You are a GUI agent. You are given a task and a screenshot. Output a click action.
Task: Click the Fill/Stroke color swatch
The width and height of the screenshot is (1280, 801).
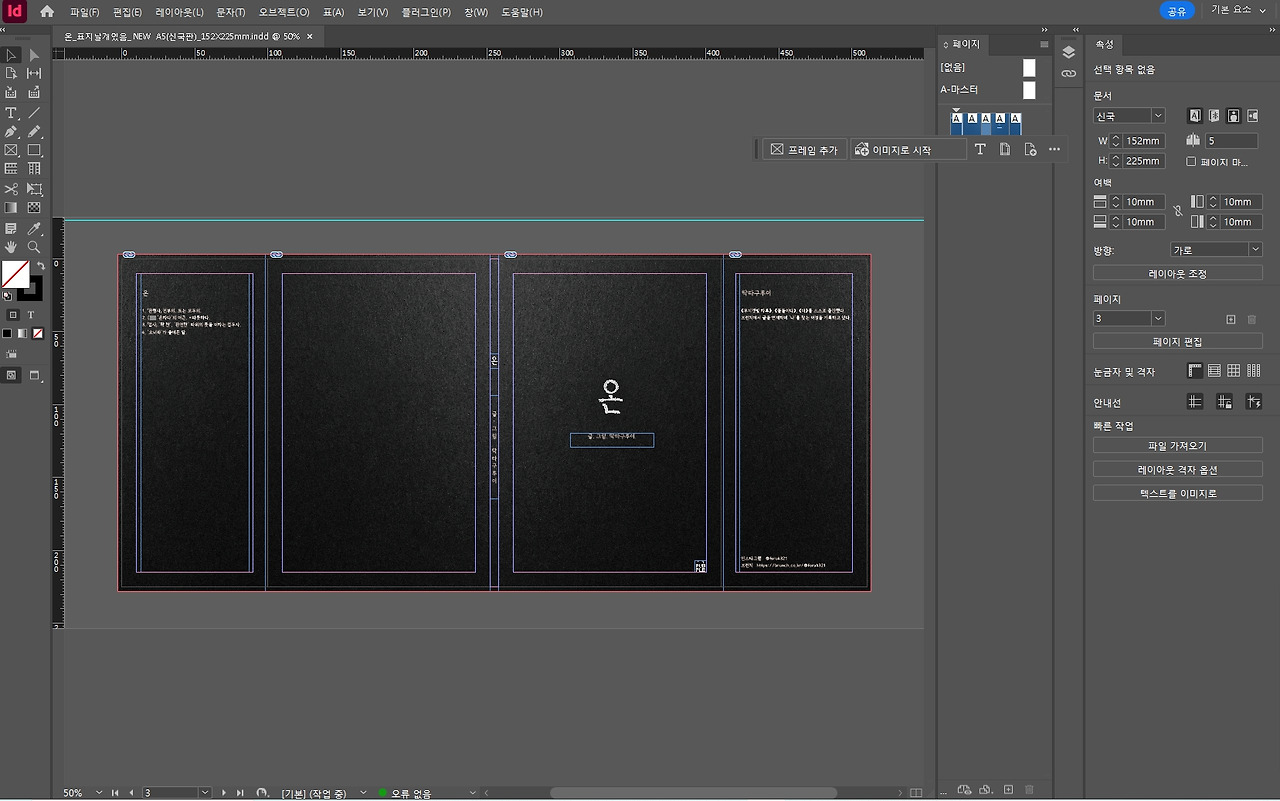(15, 274)
